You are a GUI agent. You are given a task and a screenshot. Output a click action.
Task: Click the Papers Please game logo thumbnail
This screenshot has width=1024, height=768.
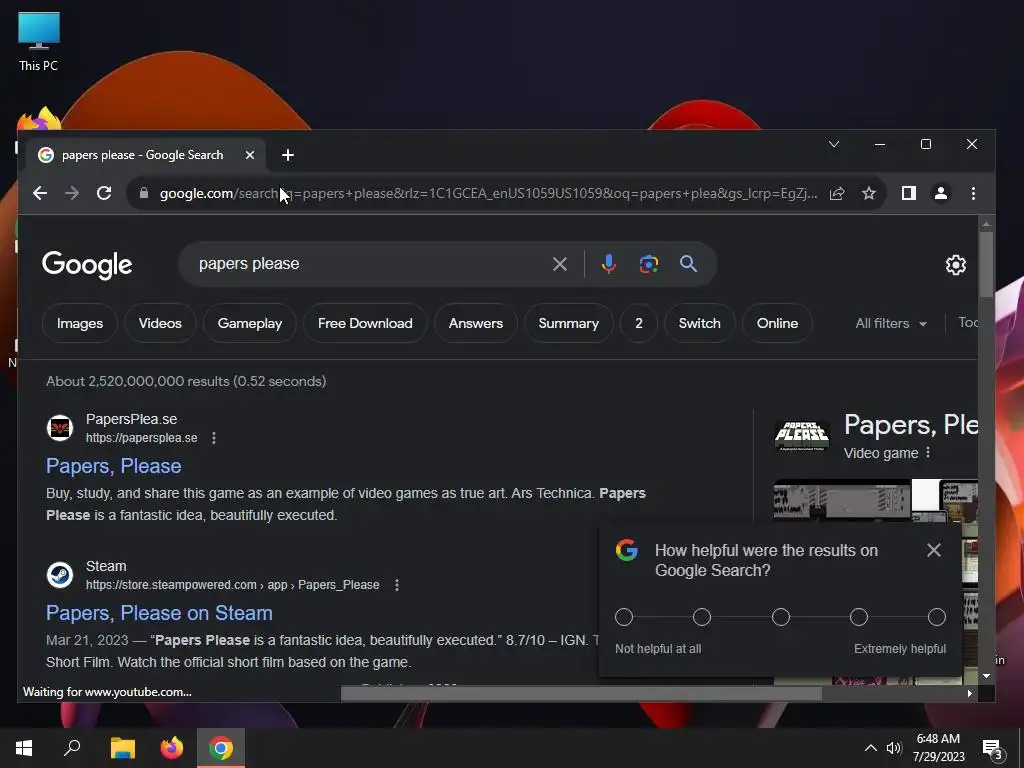tap(802, 436)
